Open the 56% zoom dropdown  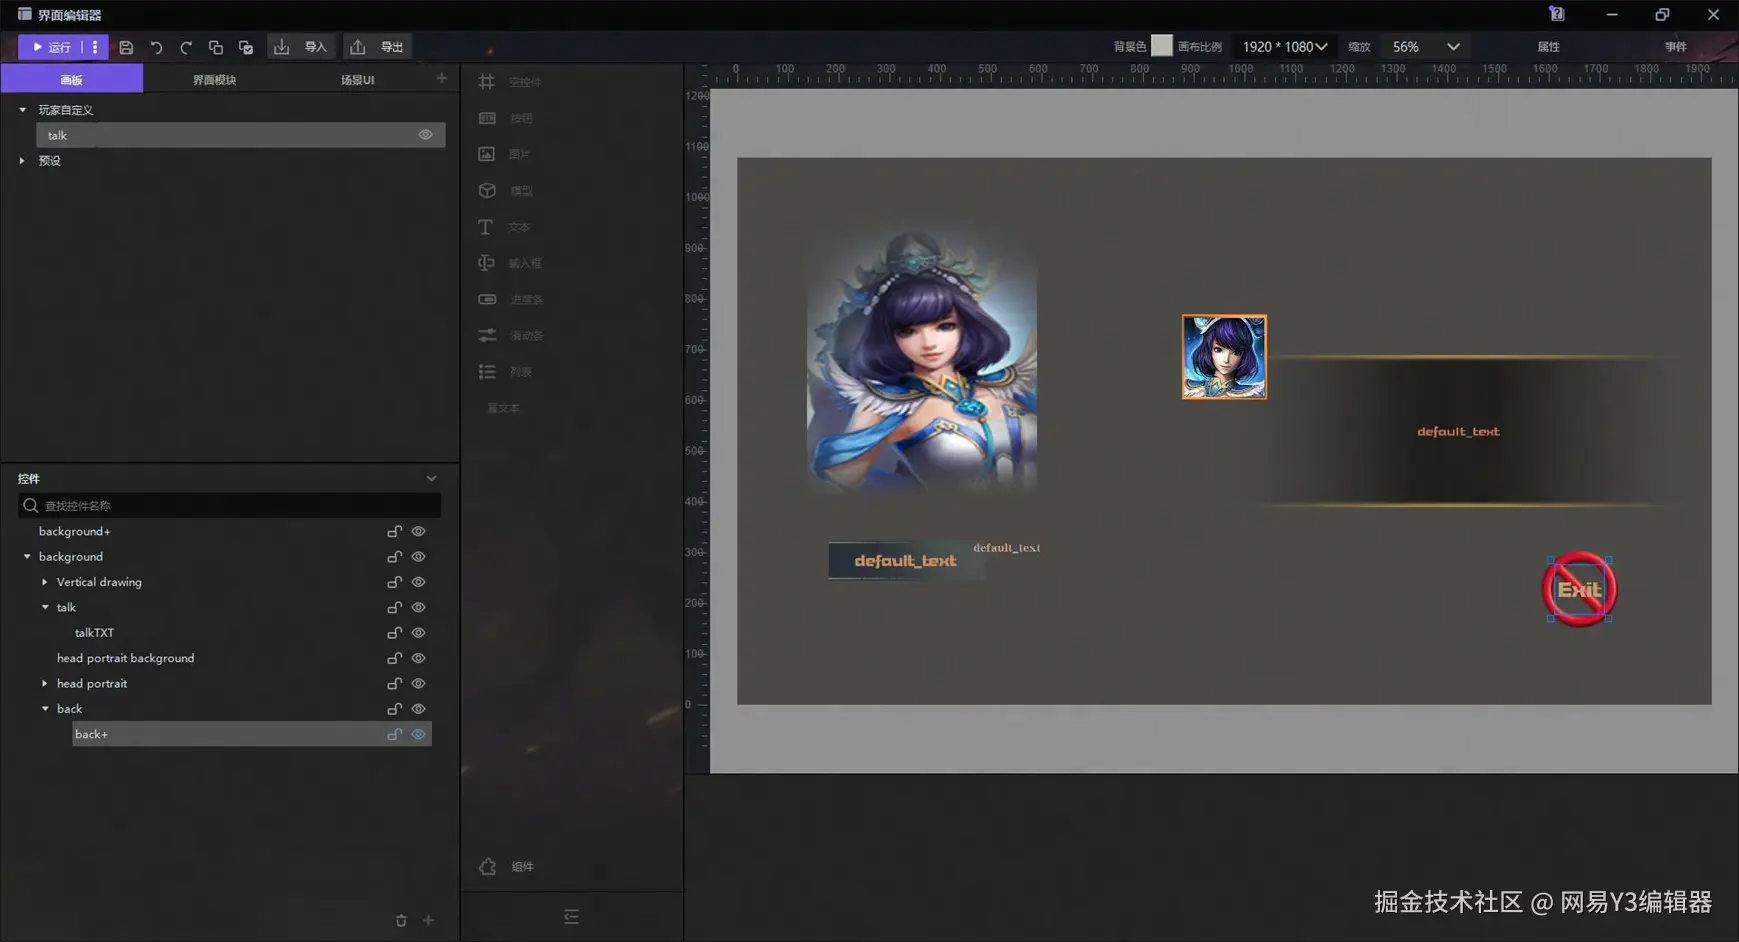pyautogui.click(x=1426, y=47)
